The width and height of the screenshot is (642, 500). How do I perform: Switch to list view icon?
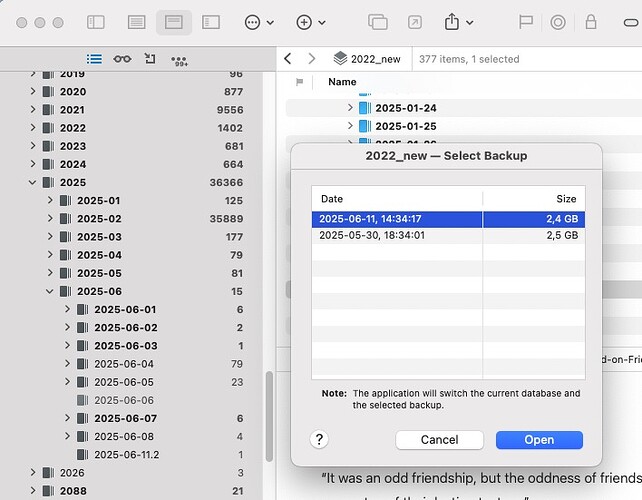136,22
